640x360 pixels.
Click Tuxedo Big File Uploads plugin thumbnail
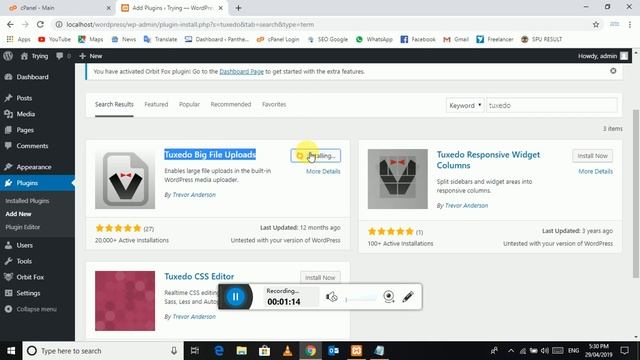[125, 179]
